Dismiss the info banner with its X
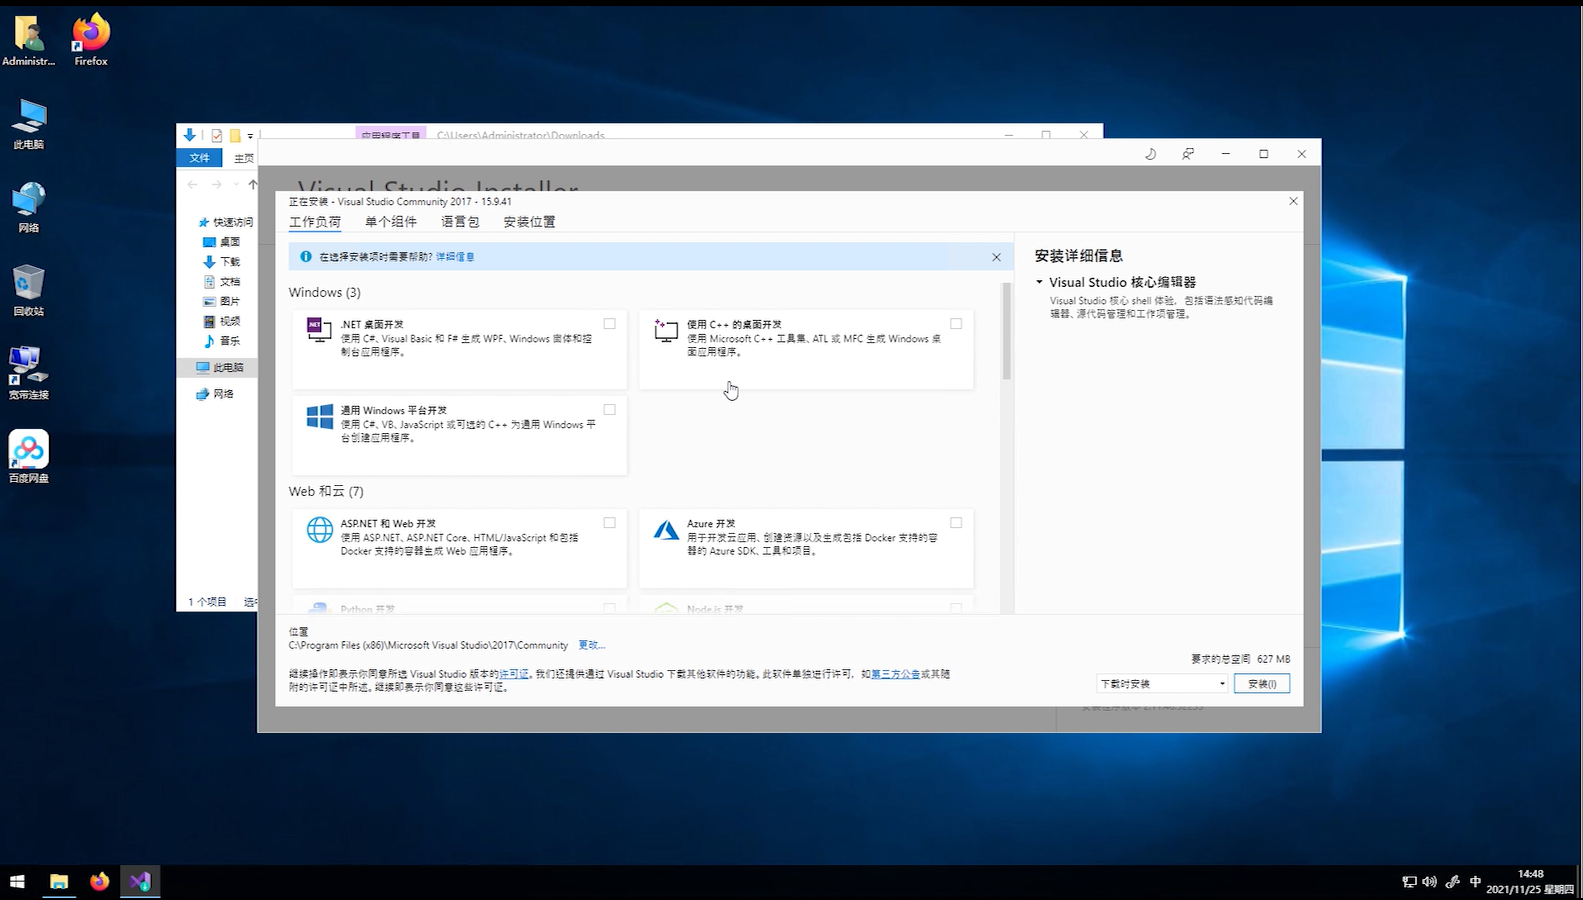1583x900 pixels. click(x=996, y=257)
